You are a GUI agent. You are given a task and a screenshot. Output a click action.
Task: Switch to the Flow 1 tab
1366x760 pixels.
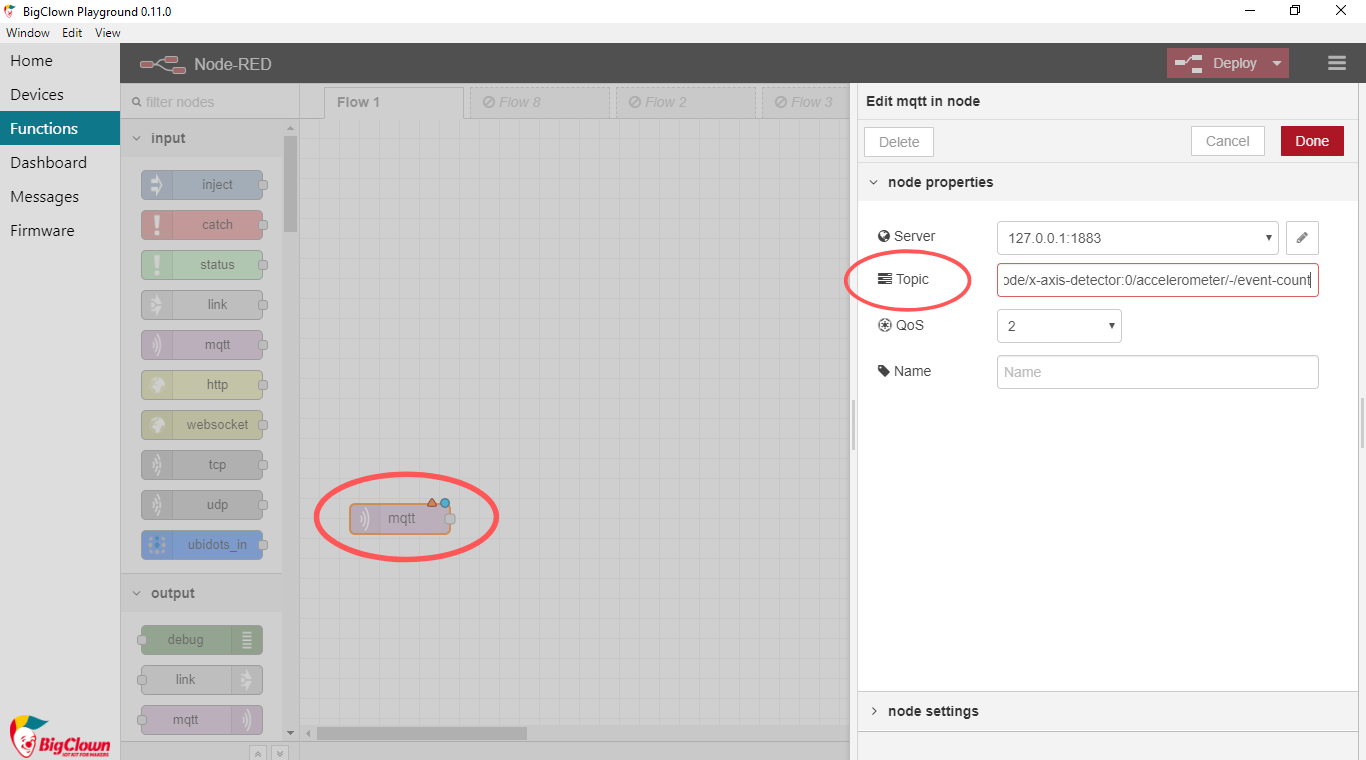coord(394,102)
